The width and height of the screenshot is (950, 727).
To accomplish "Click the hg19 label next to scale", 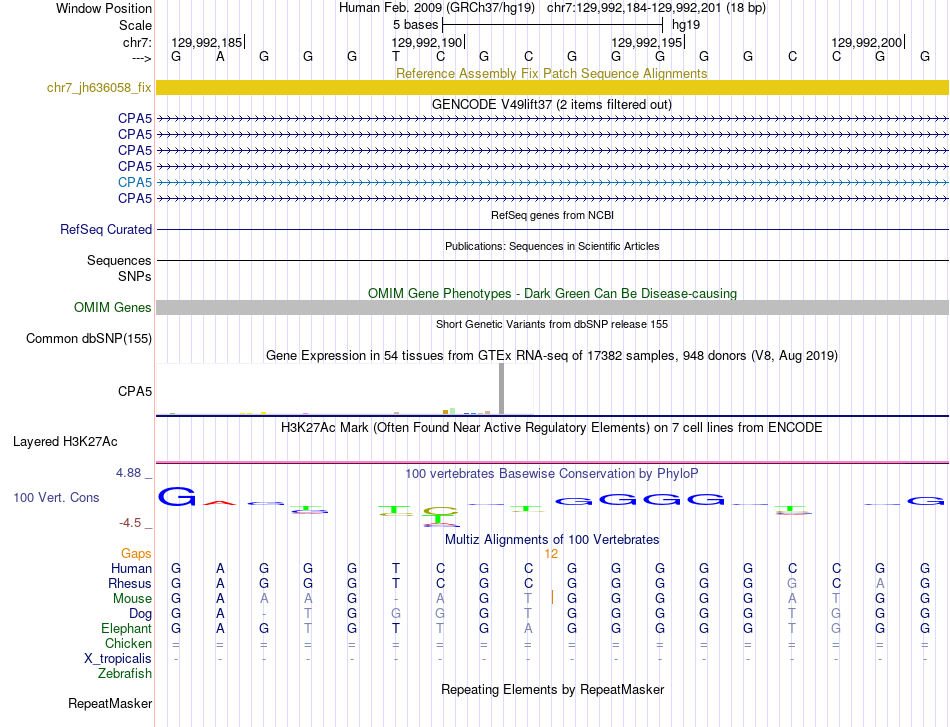I will click(686, 25).
